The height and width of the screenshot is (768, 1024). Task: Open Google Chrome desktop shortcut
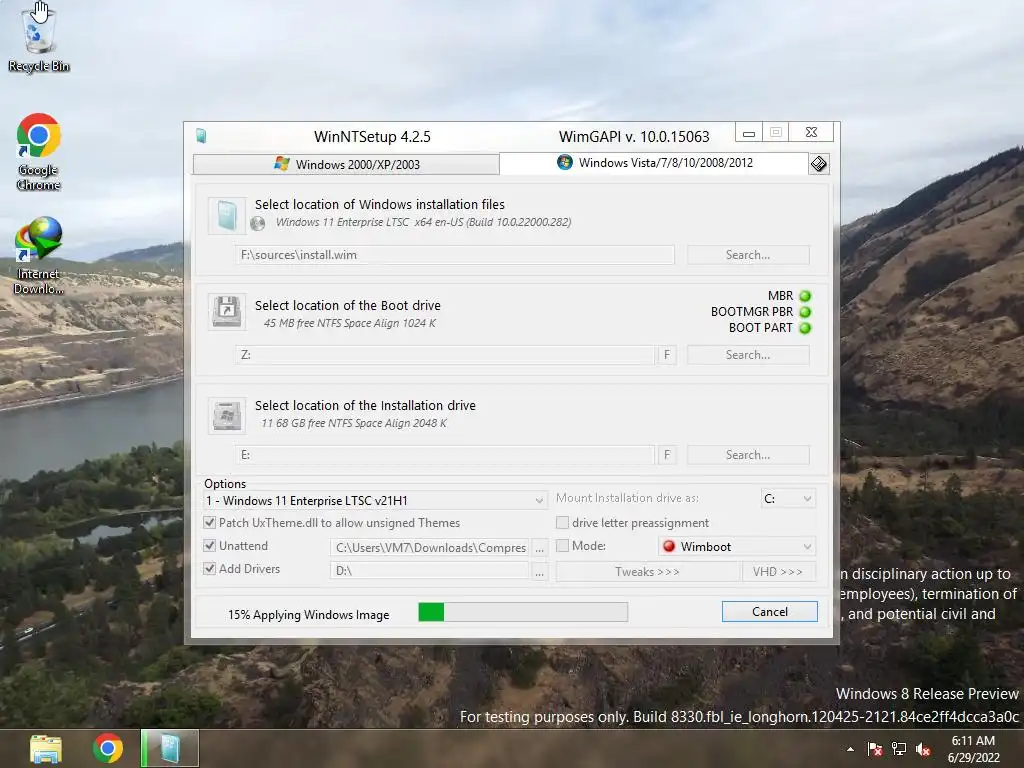coord(39,152)
